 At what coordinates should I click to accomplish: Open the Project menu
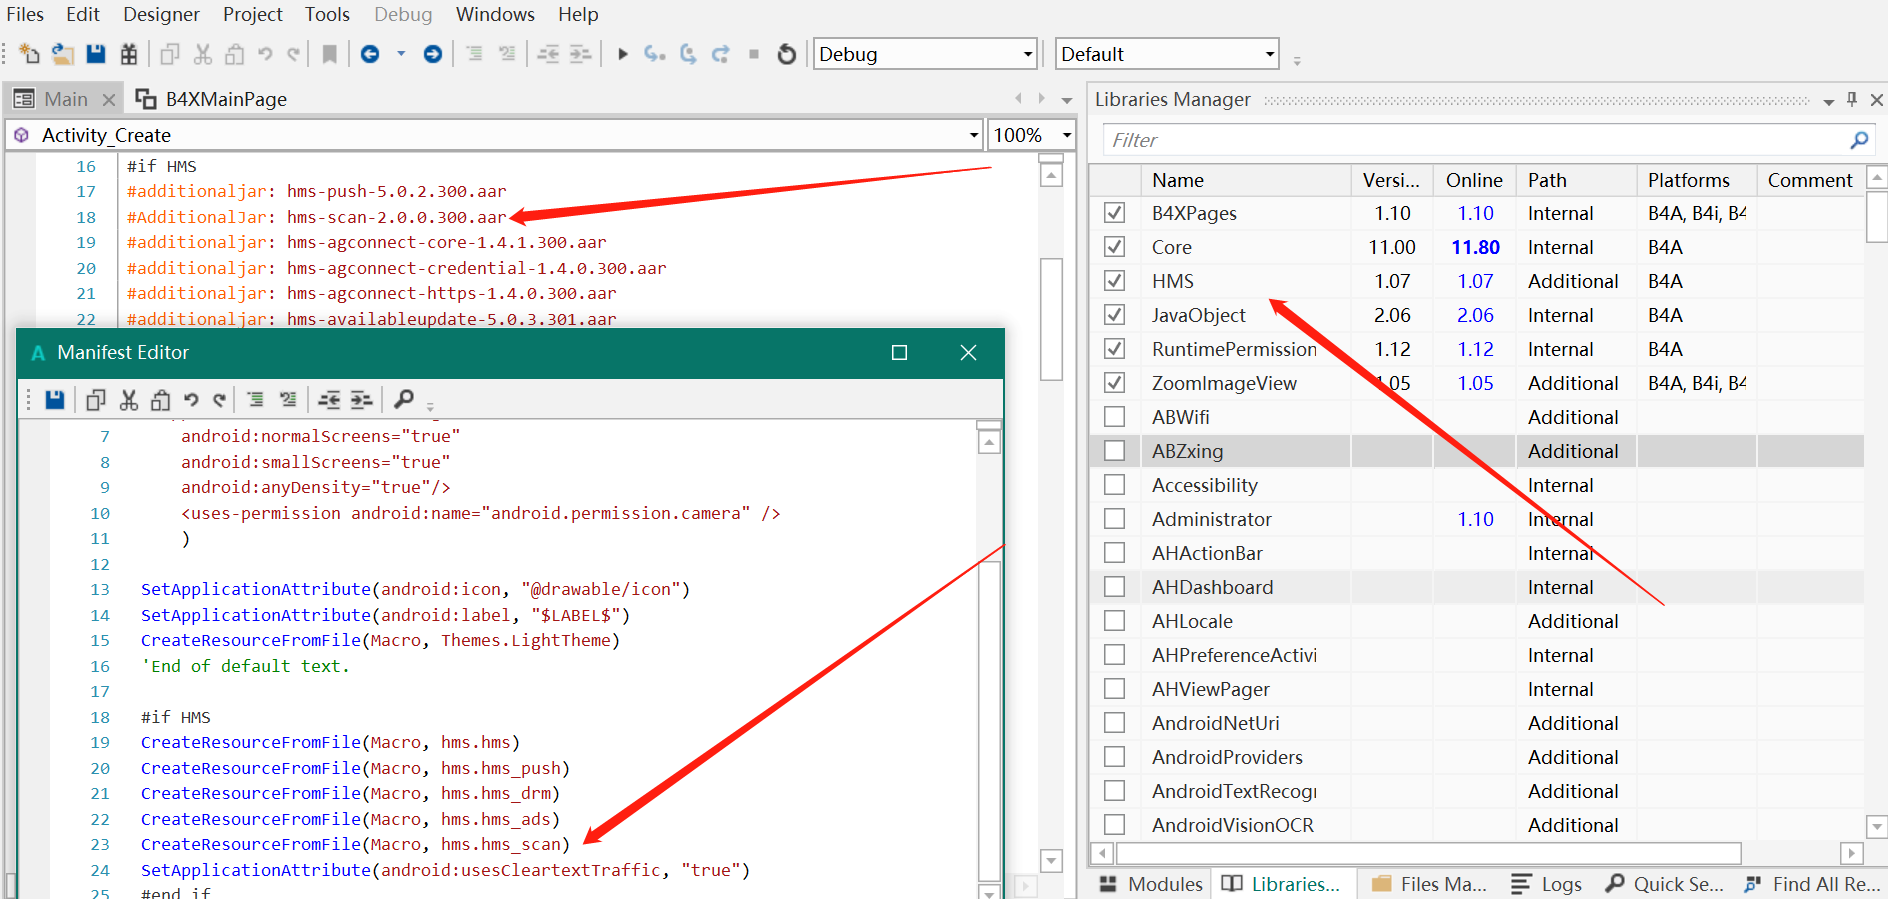(252, 14)
